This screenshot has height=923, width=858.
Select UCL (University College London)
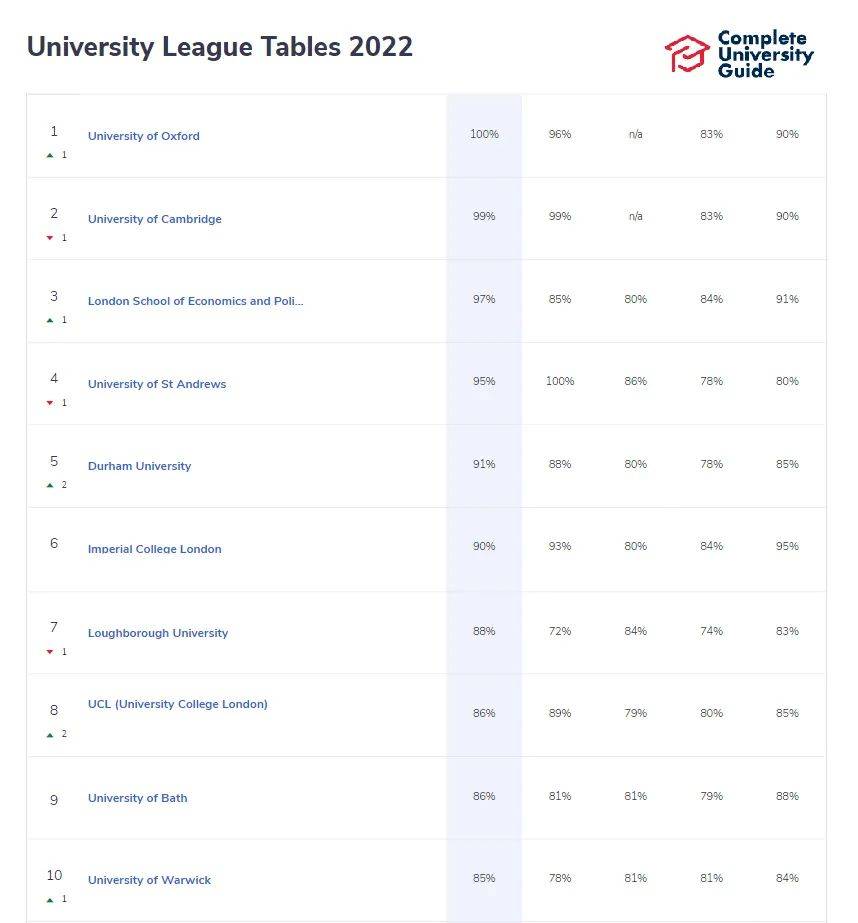tap(178, 704)
